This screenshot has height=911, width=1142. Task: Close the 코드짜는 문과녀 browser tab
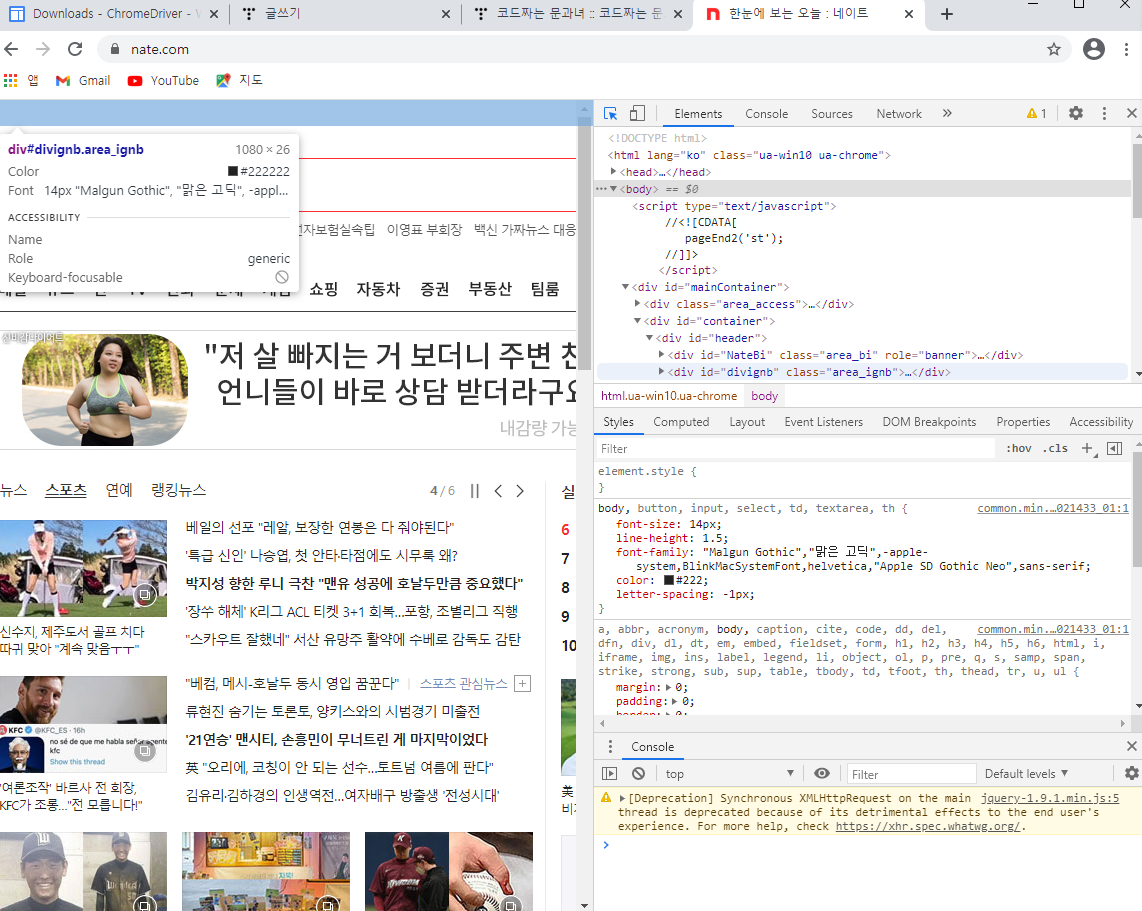click(677, 14)
